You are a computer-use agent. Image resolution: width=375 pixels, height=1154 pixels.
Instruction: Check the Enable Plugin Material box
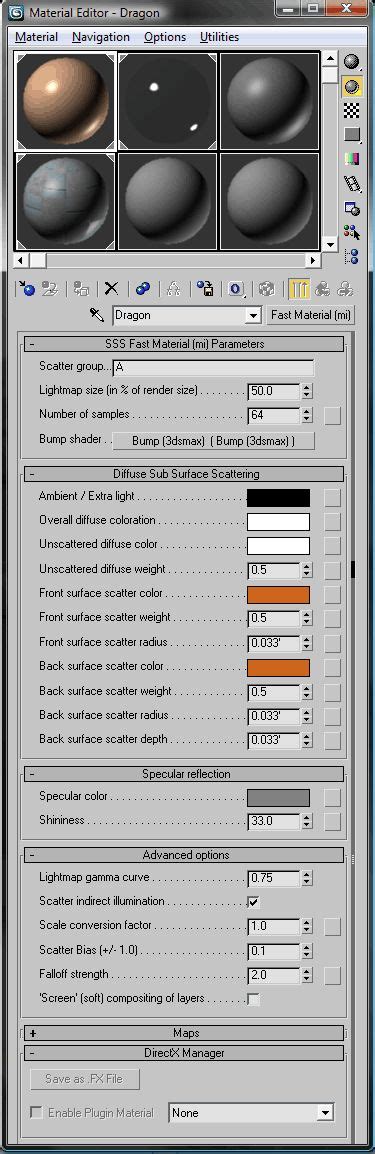point(36,1112)
